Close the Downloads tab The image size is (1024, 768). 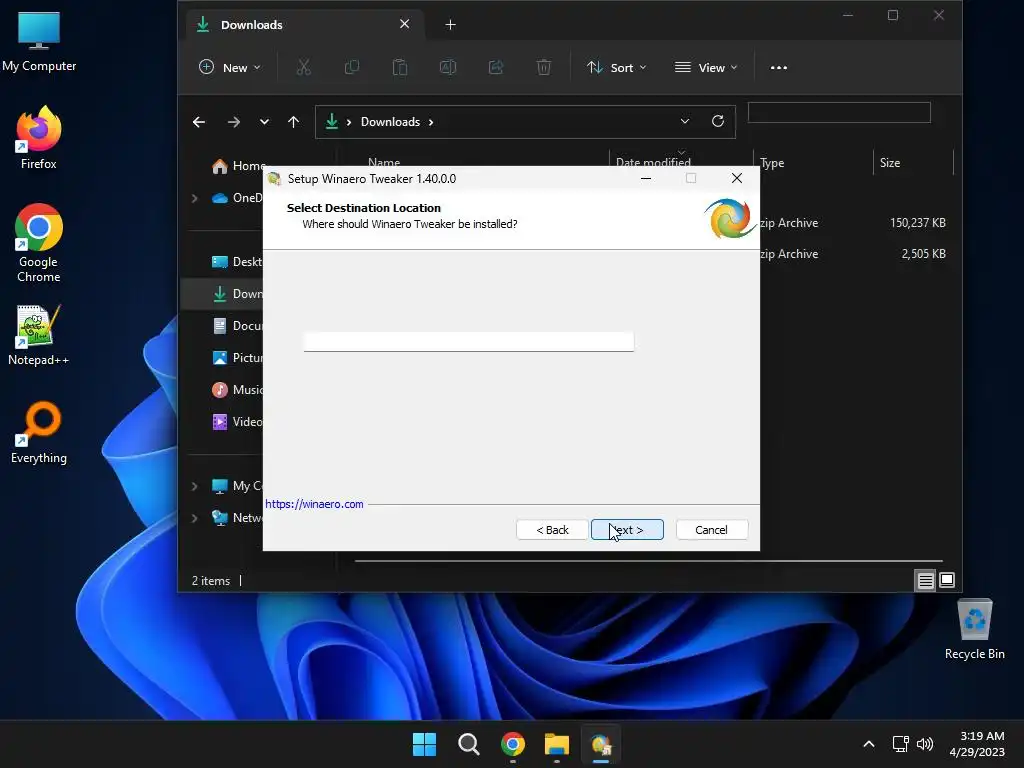pyautogui.click(x=405, y=24)
